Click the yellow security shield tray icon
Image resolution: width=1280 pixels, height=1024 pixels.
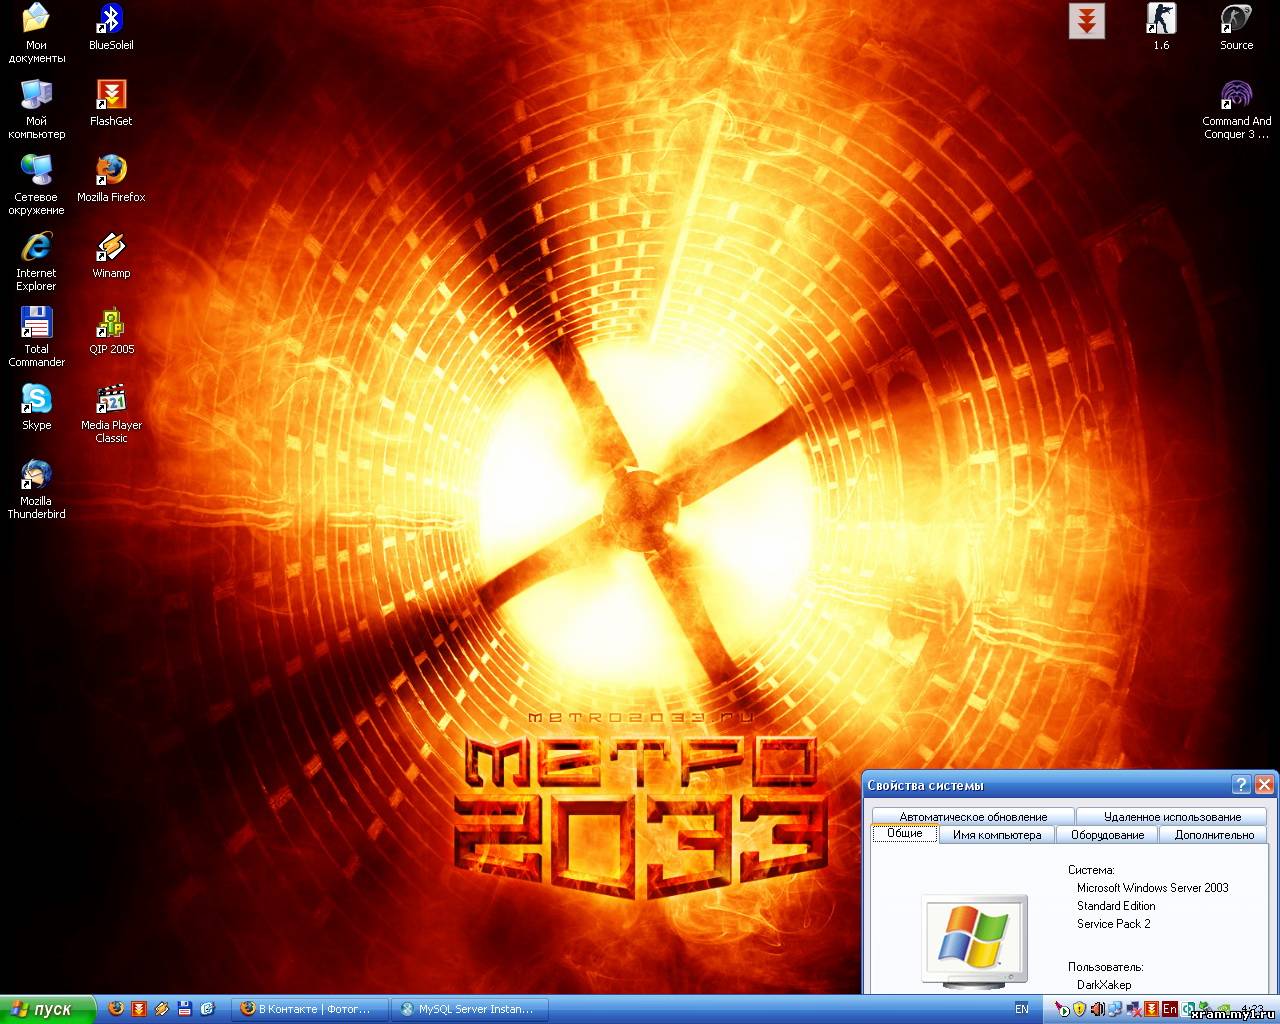tap(1079, 1009)
